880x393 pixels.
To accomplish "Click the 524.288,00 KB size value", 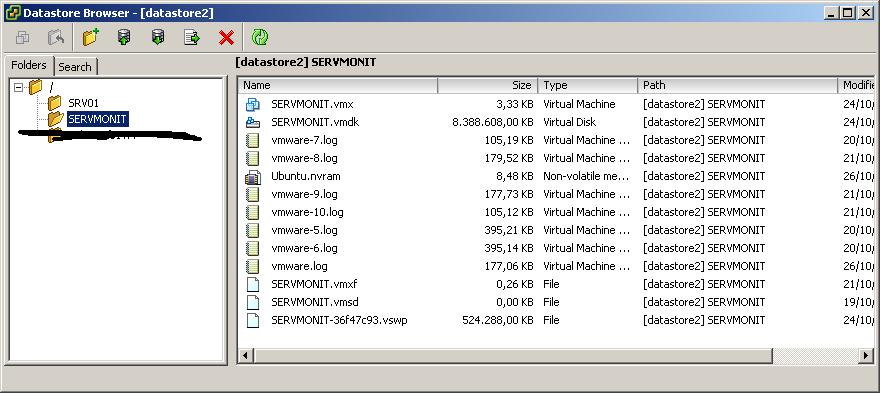I will click(x=497, y=320).
